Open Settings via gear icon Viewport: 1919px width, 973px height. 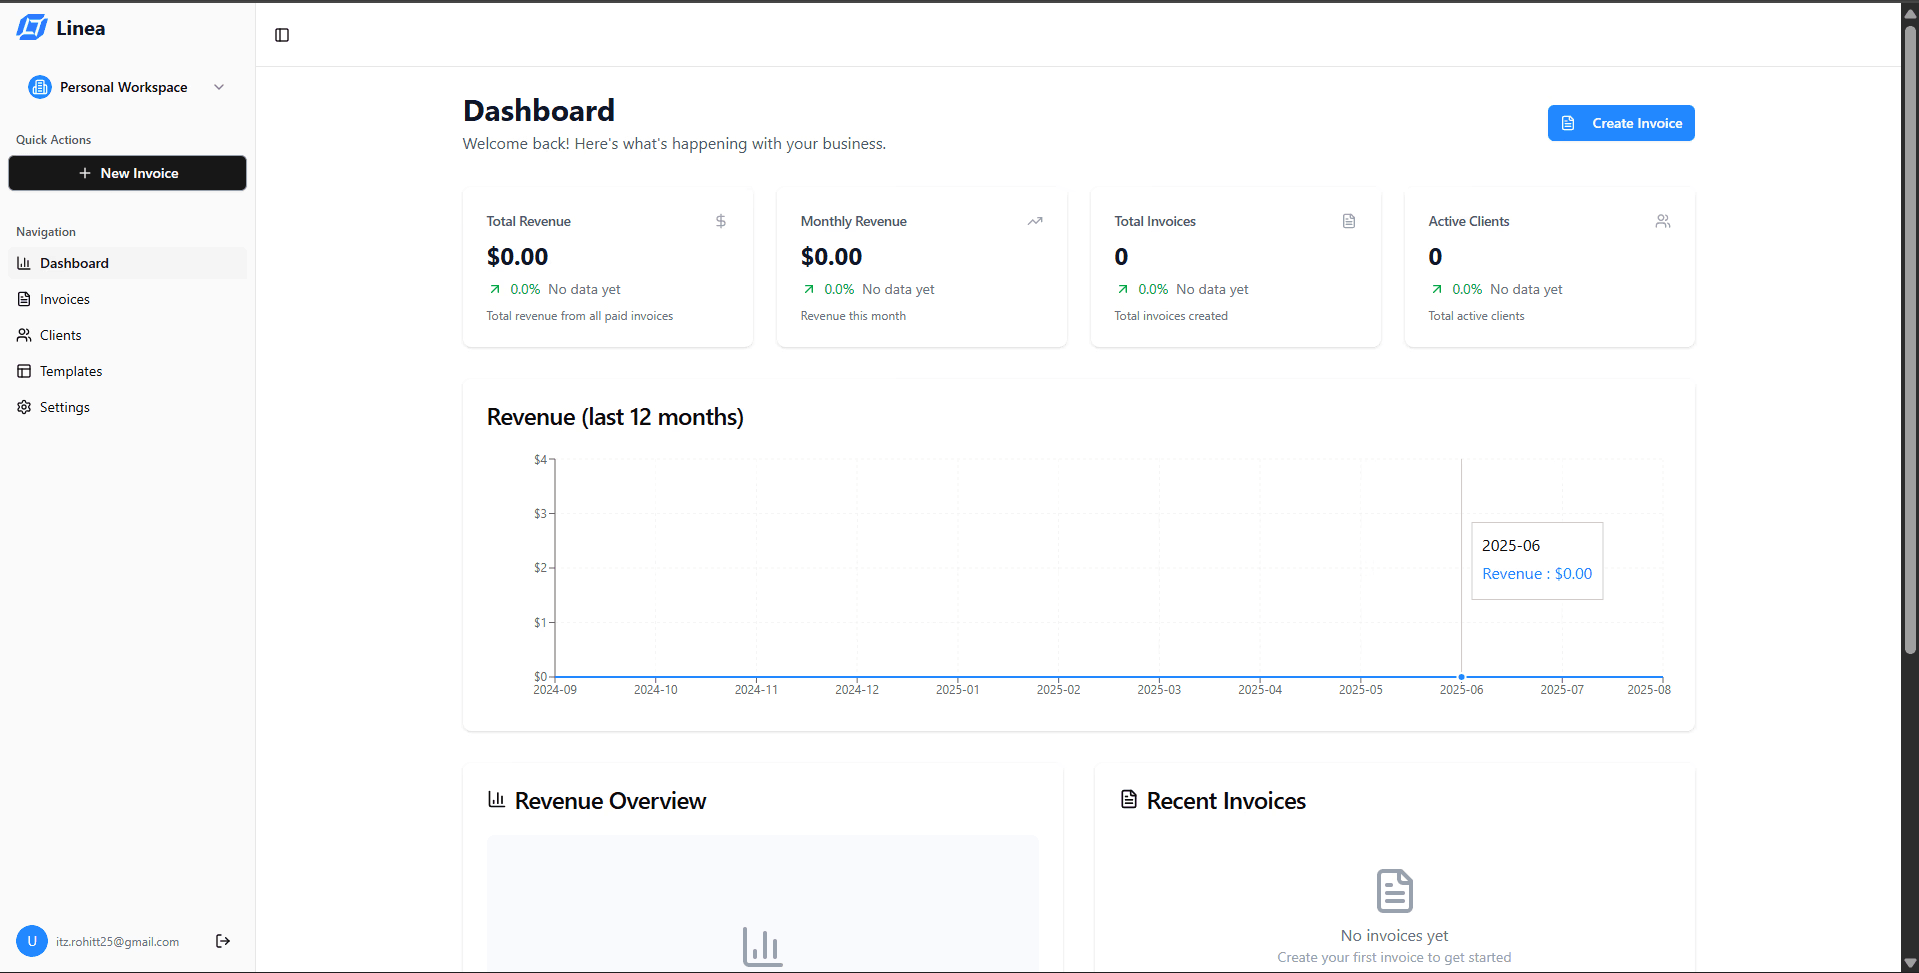click(24, 407)
